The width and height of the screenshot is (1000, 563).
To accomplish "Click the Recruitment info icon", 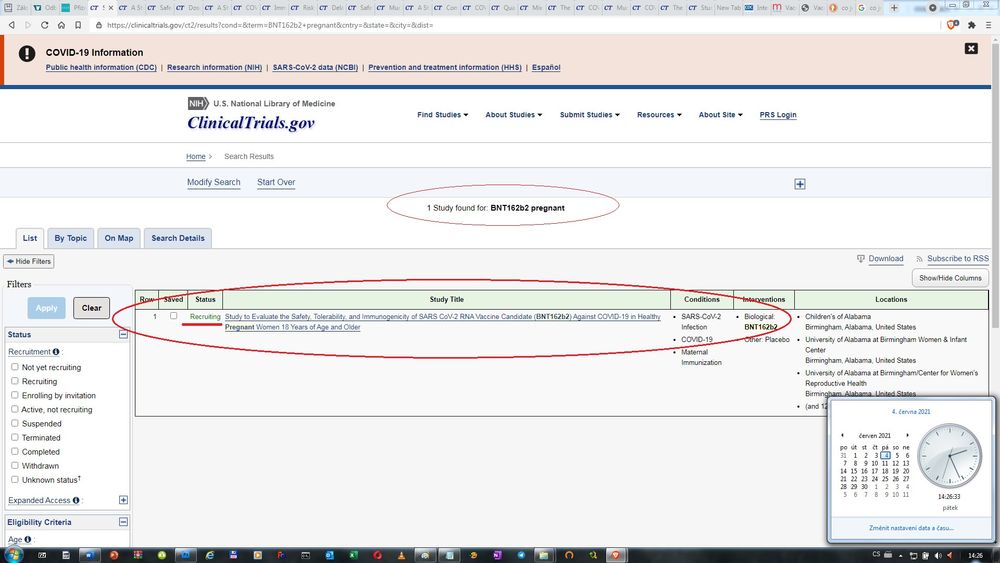I will click(x=56, y=352).
